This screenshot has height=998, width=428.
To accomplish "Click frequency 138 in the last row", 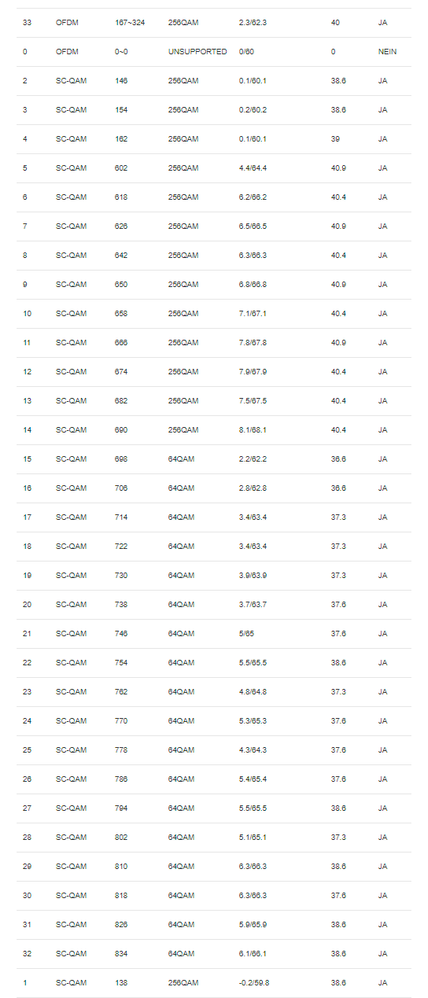I will [121, 983].
